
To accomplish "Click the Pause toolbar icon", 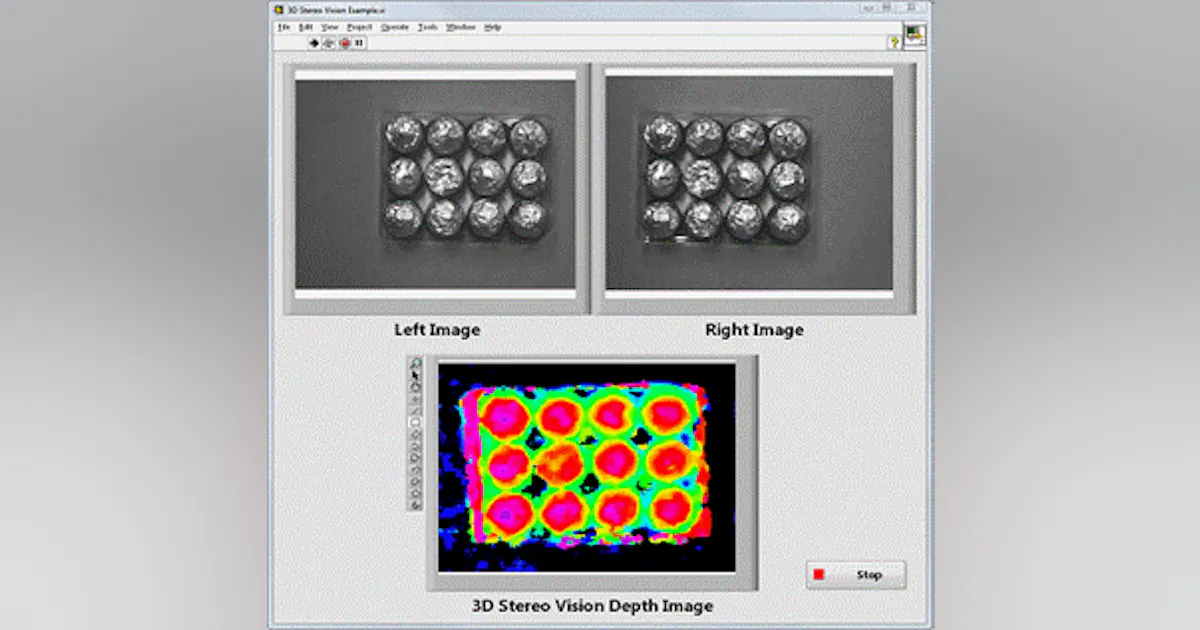I will click(x=359, y=43).
